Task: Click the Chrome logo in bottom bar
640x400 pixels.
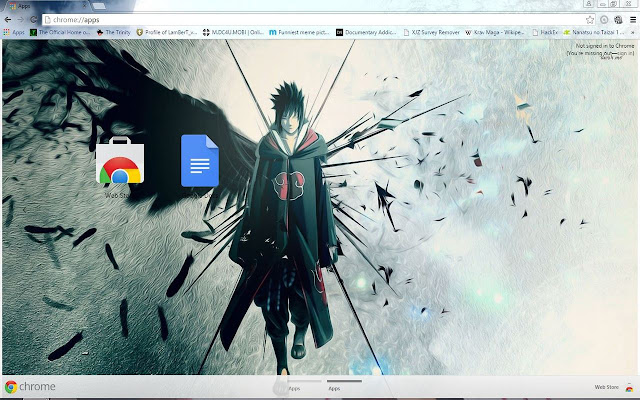Action: [30, 387]
